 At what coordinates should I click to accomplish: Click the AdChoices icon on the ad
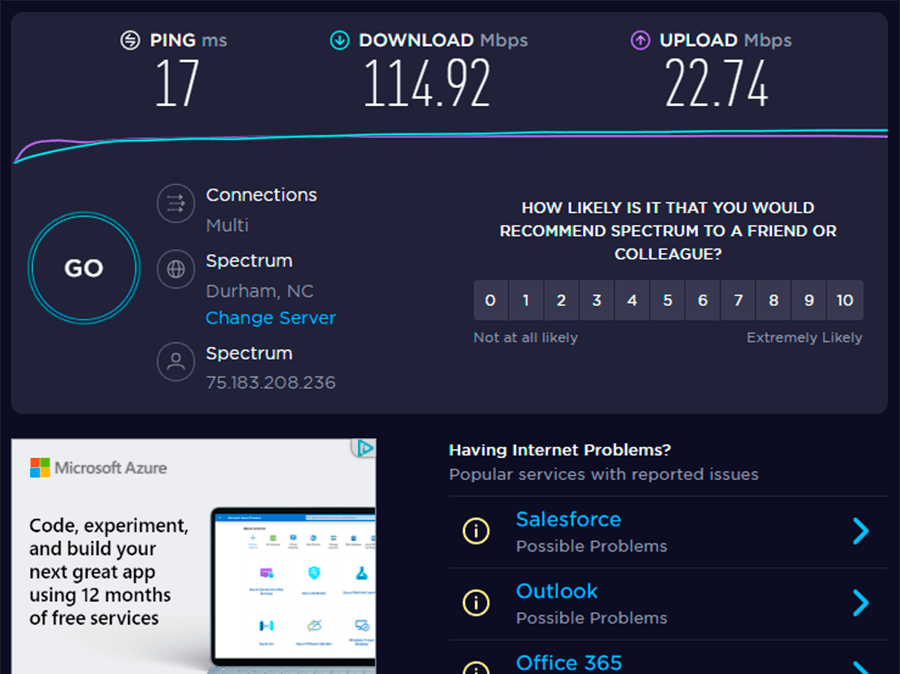pos(364,448)
